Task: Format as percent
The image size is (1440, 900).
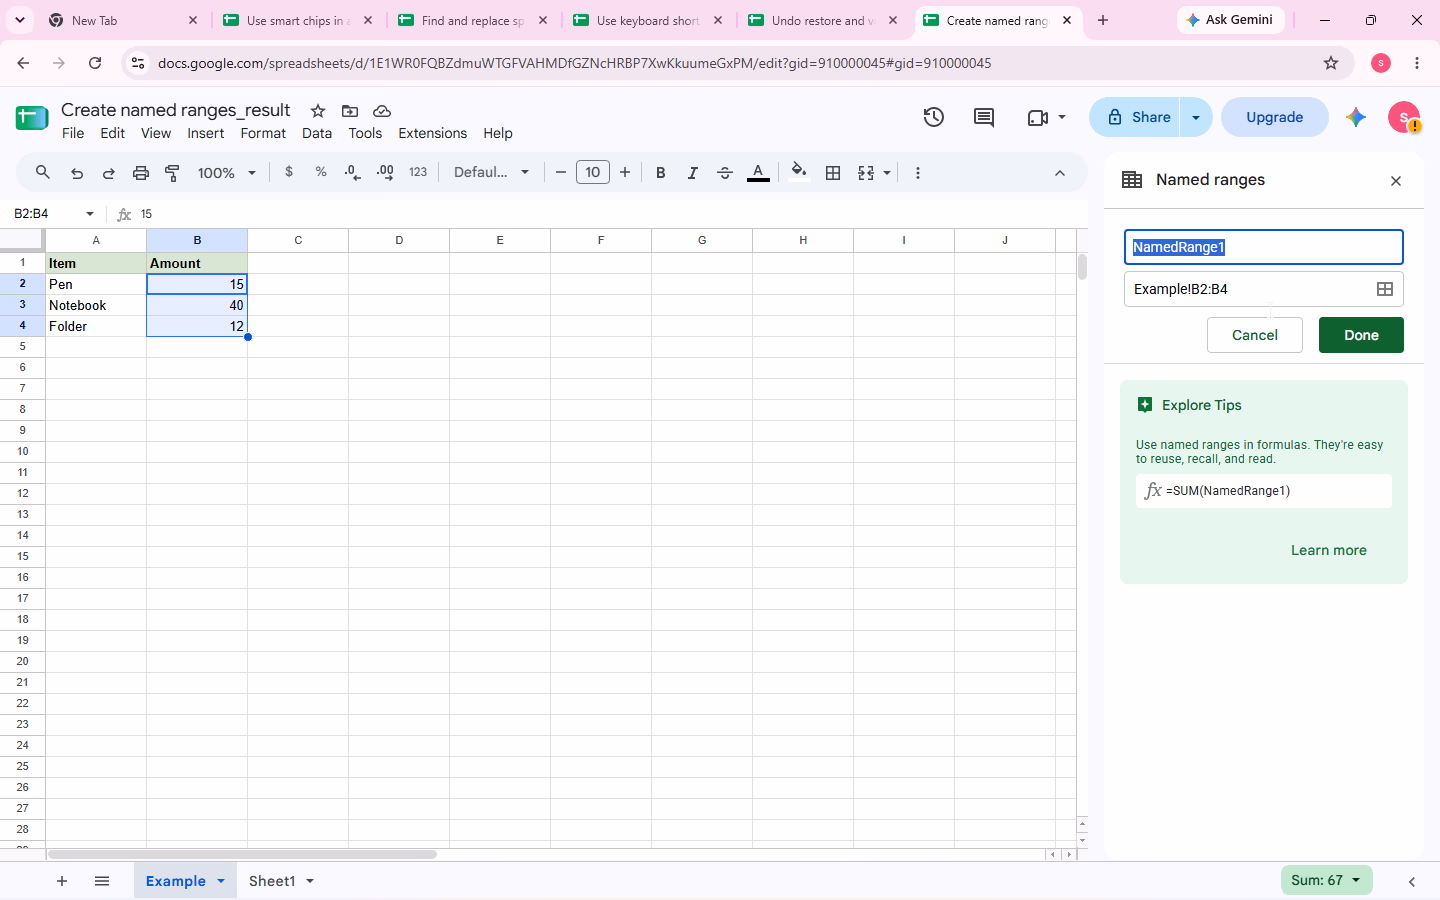Action: pyautogui.click(x=321, y=172)
